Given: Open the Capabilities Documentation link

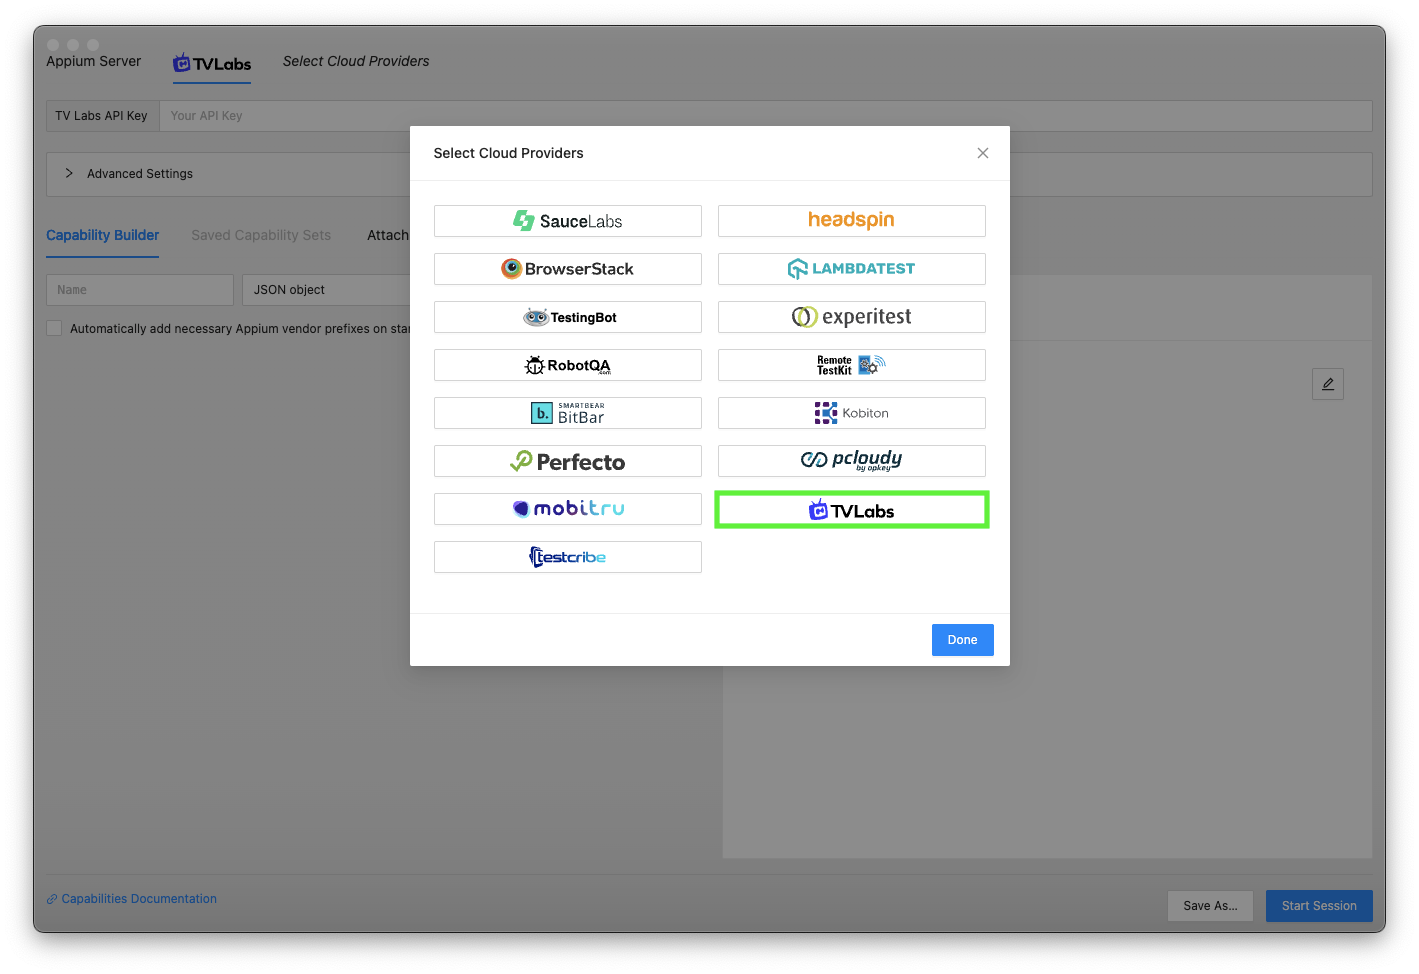Looking at the screenshot, I should (x=132, y=899).
